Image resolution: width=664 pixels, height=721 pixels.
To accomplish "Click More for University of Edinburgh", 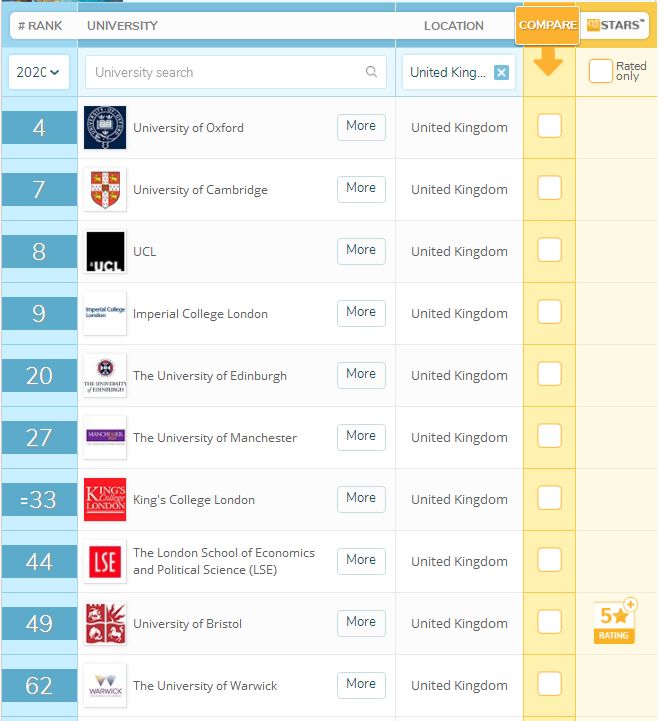I will point(361,375).
